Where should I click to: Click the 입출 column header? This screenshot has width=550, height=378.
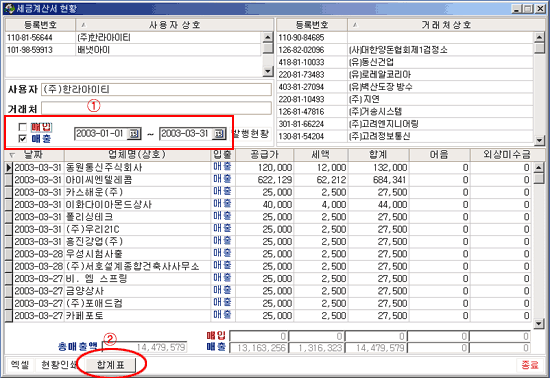[223, 155]
